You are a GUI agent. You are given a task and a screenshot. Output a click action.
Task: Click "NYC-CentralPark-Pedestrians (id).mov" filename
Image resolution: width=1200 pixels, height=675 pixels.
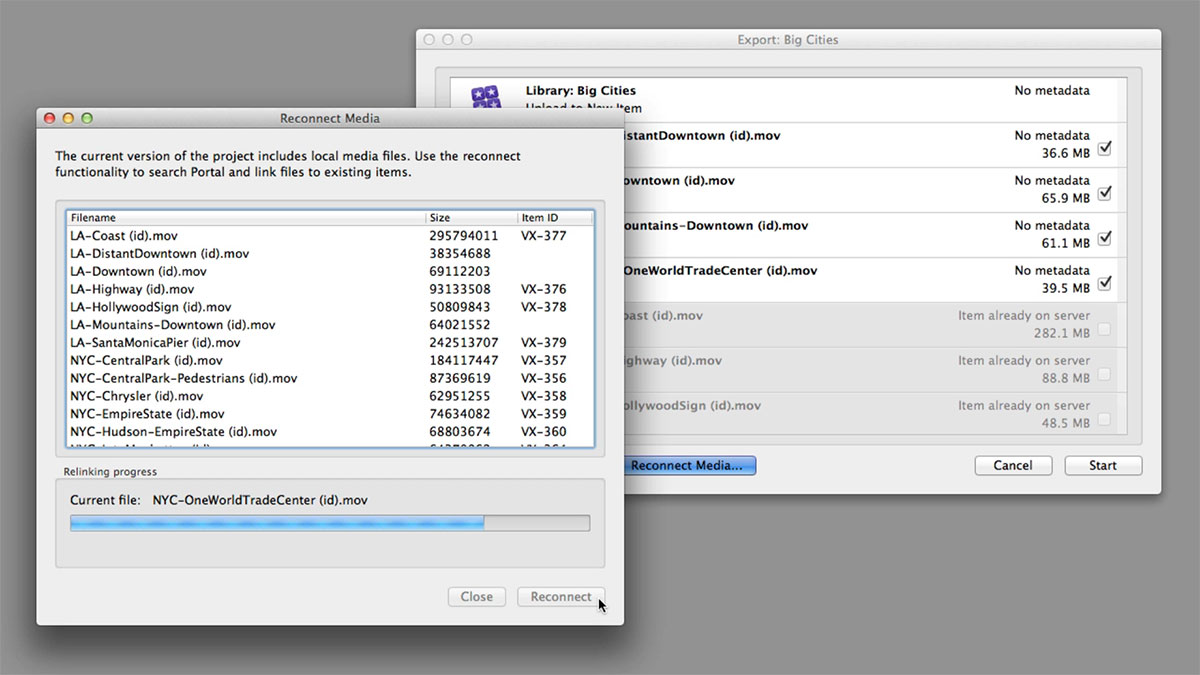click(184, 379)
